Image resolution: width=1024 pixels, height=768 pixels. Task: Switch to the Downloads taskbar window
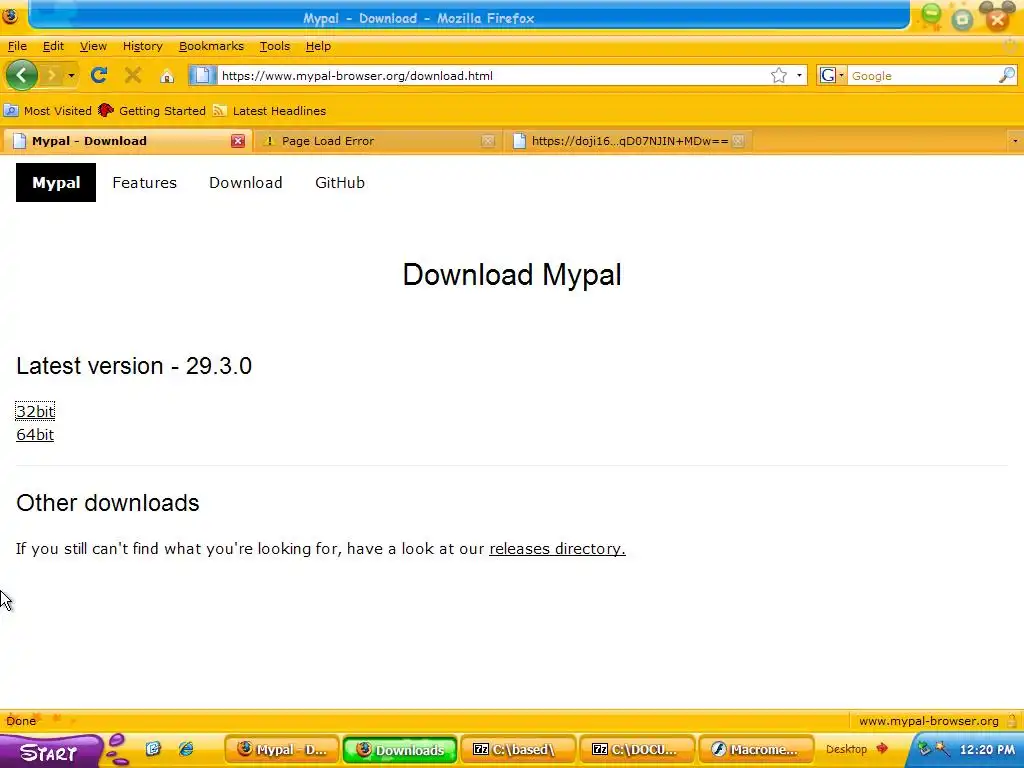pos(400,750)
